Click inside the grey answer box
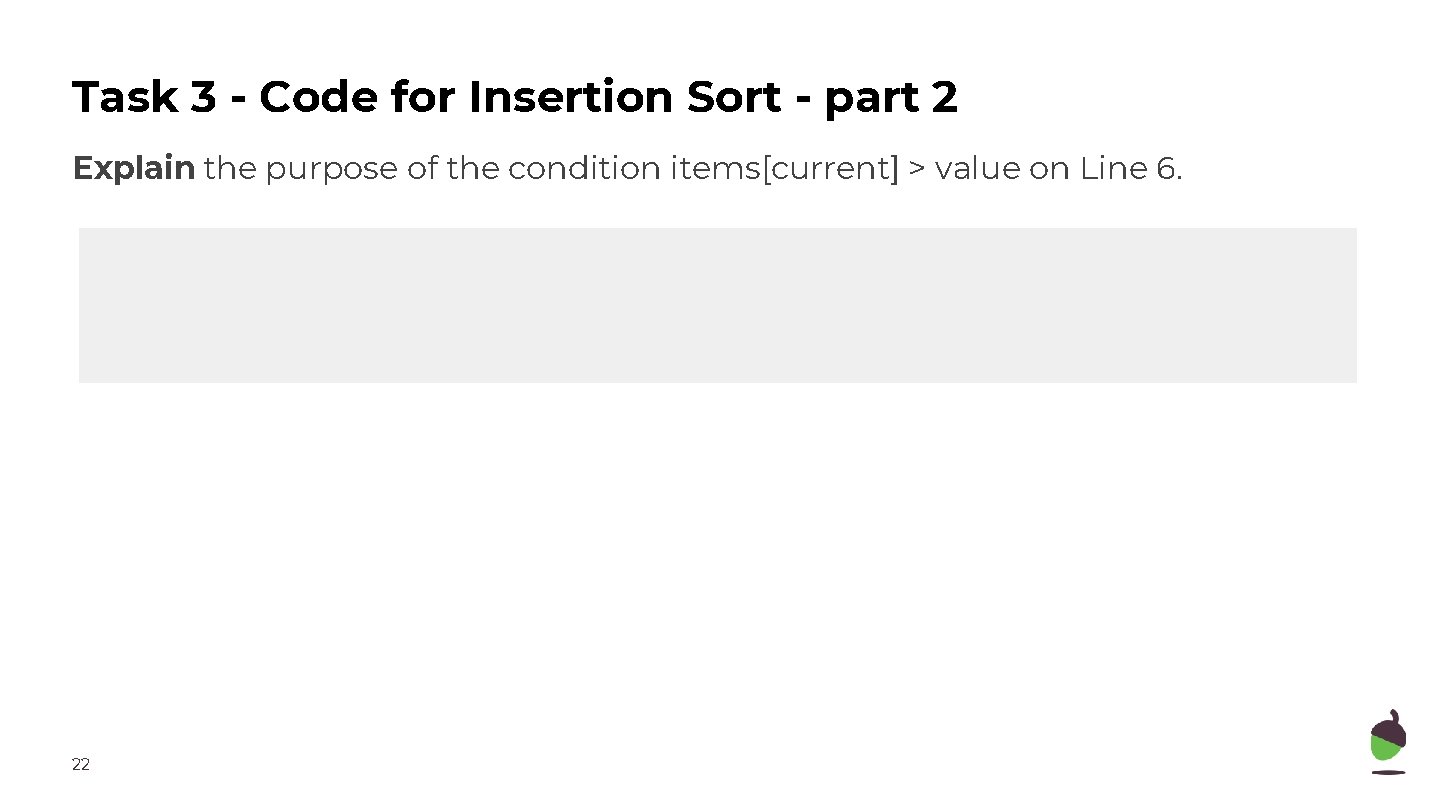 (717, 305)
